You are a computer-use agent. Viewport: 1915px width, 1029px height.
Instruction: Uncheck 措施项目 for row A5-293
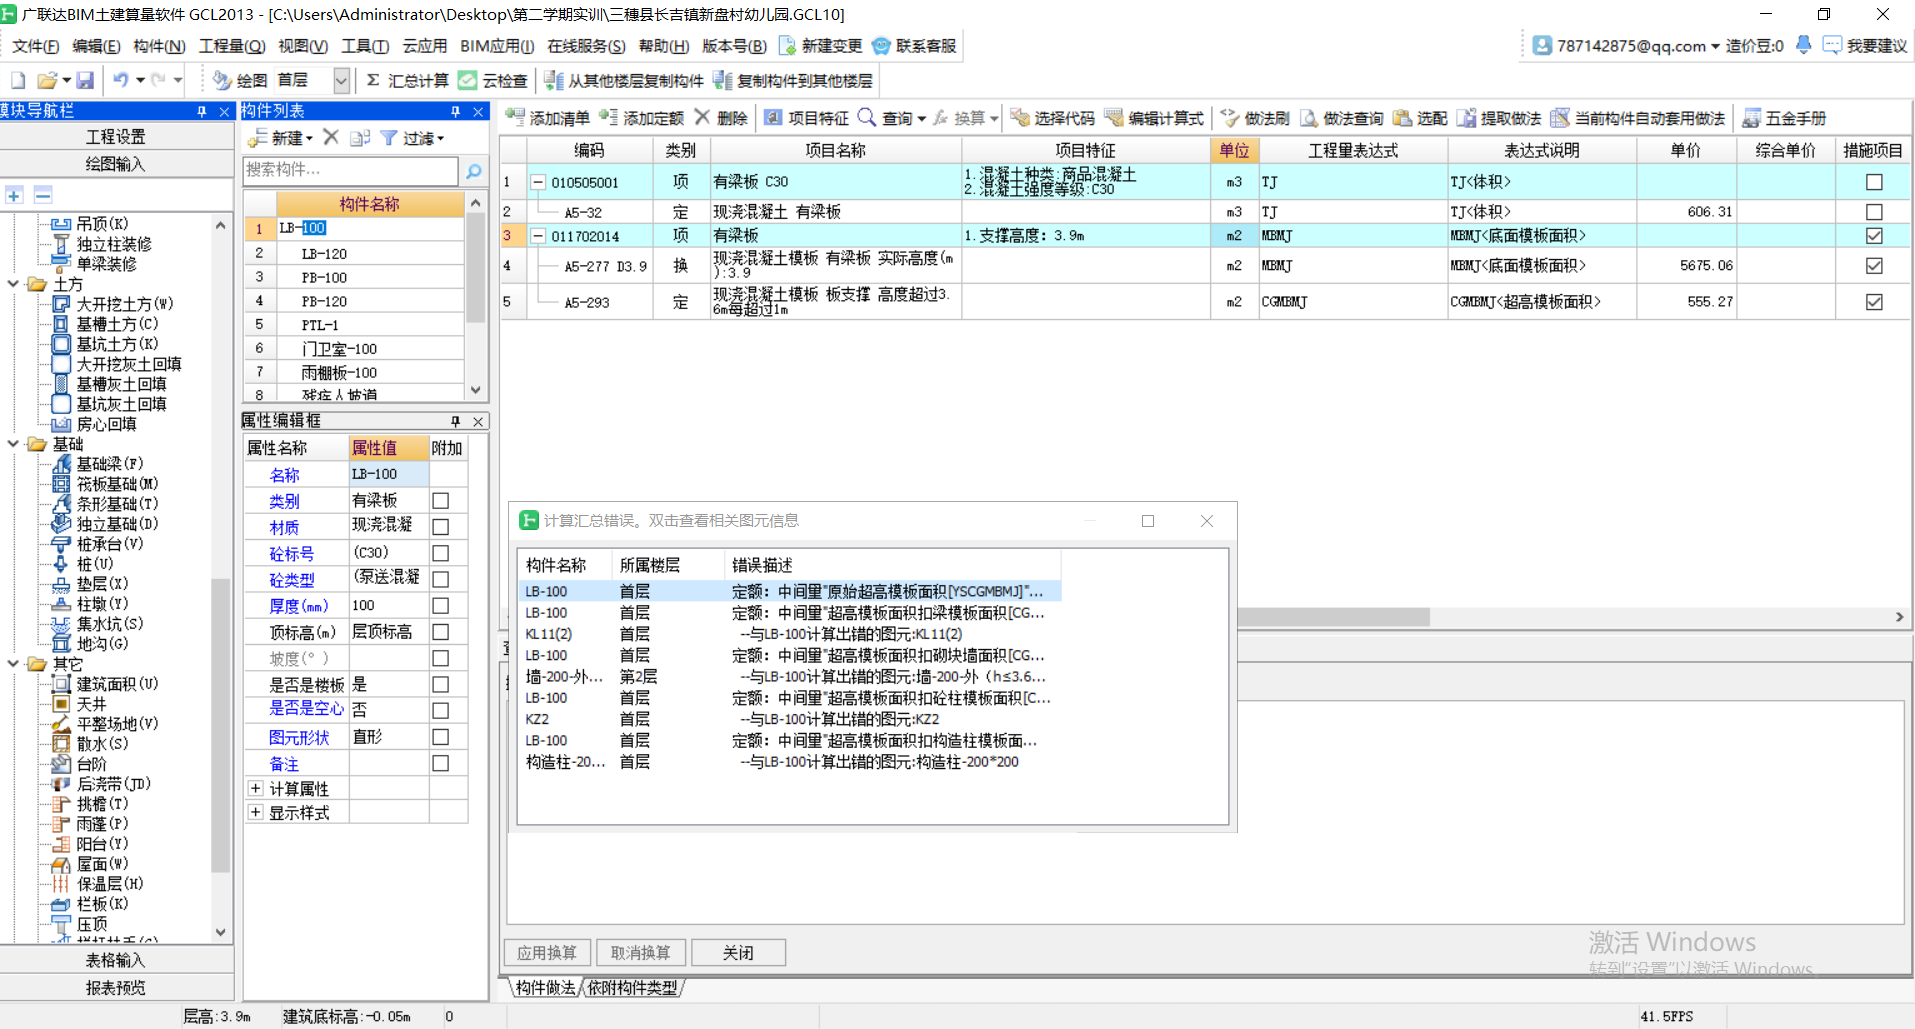(1874, 302)
